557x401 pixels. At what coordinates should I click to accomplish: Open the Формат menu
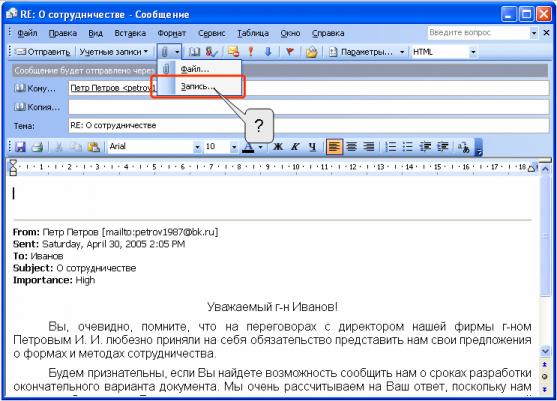(x=172, y=33)
